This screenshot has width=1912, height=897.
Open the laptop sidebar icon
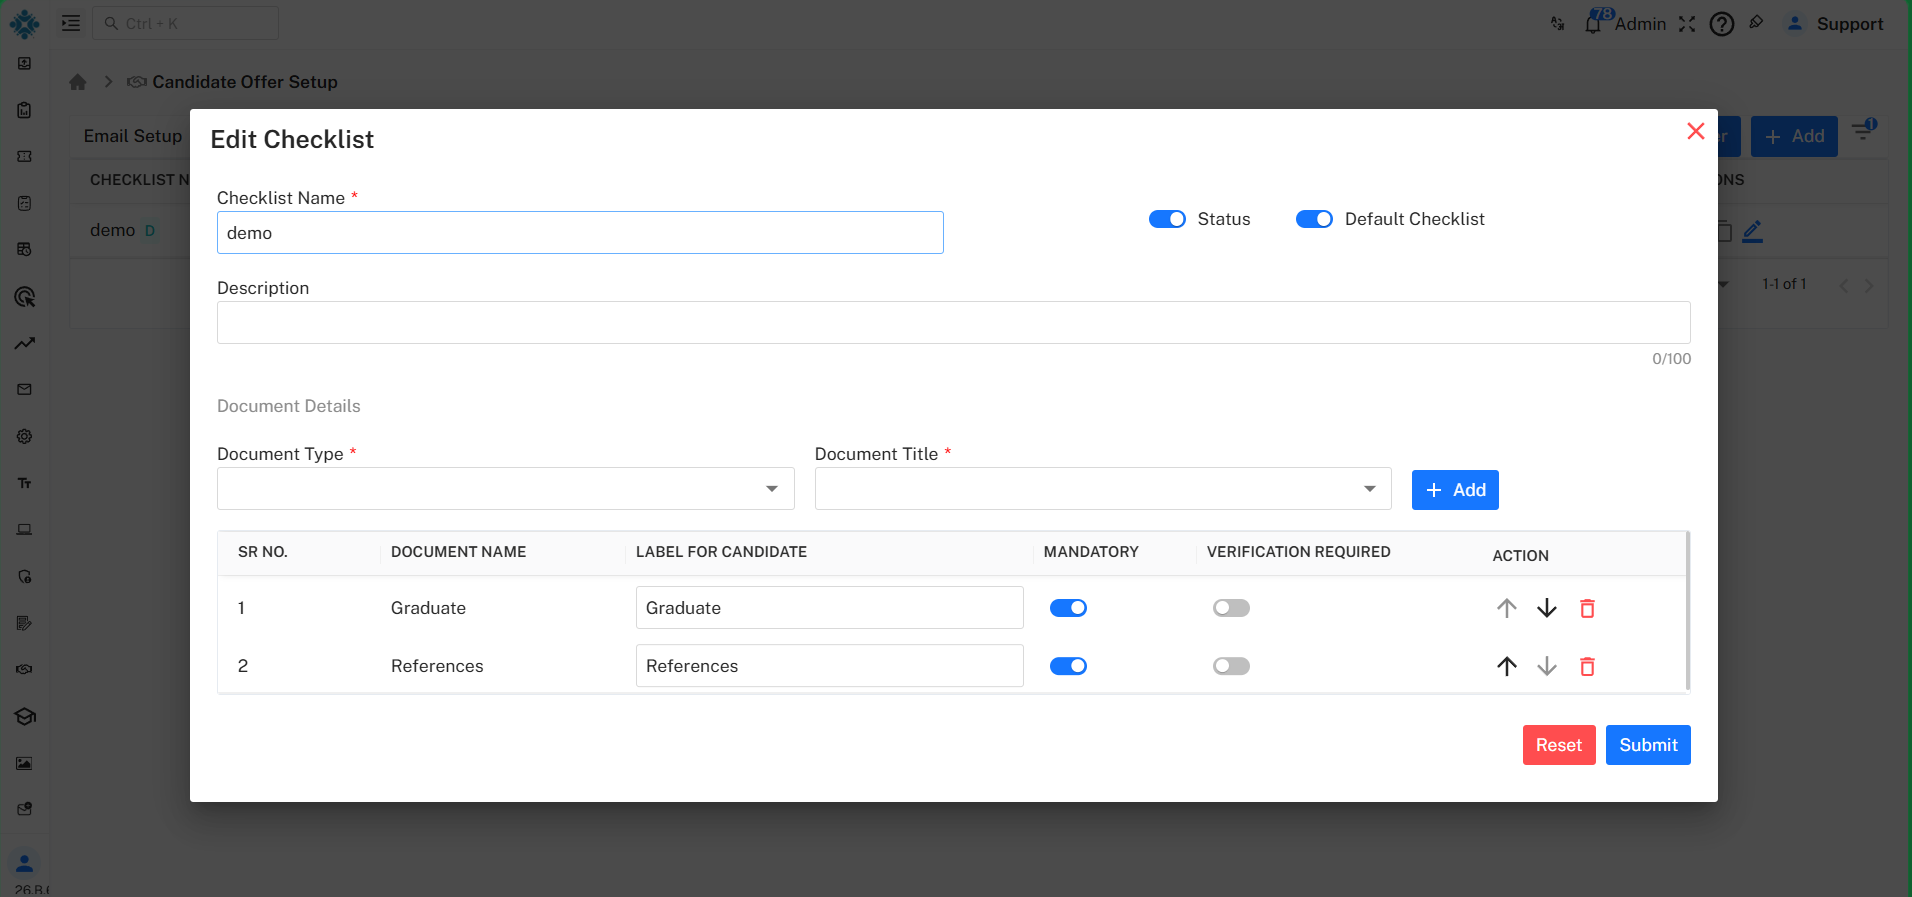[x=24, y=529]
